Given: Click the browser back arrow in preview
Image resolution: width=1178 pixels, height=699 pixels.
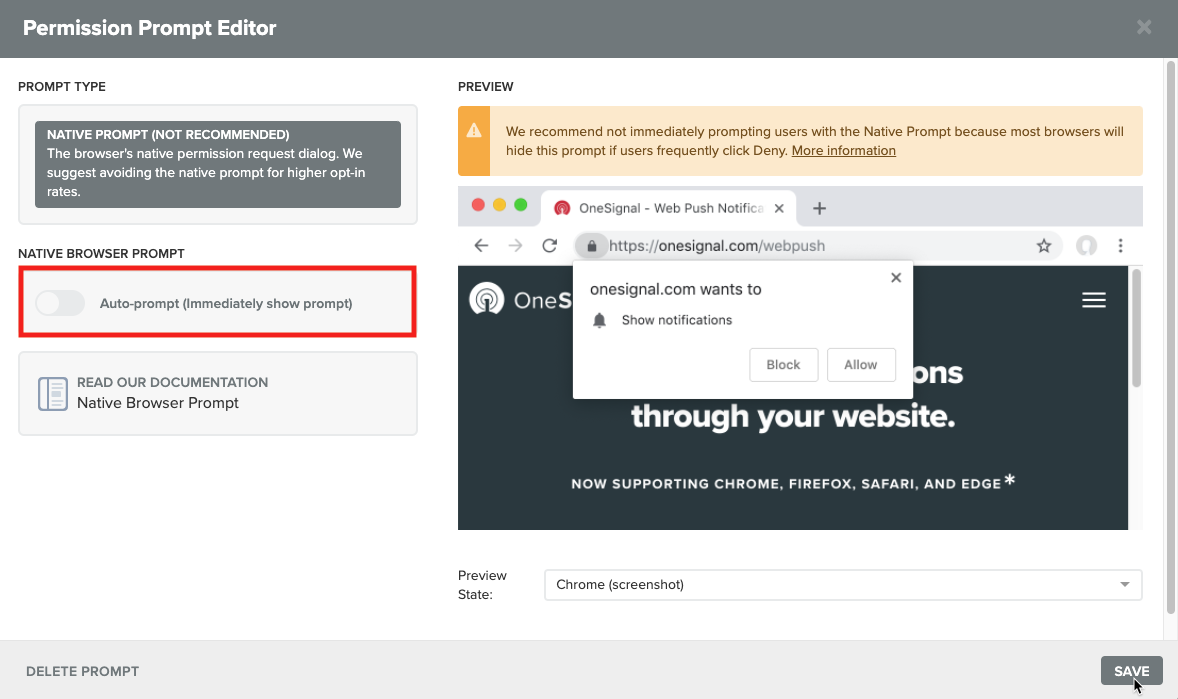Looking at the screenshot, I should [481, 246].
